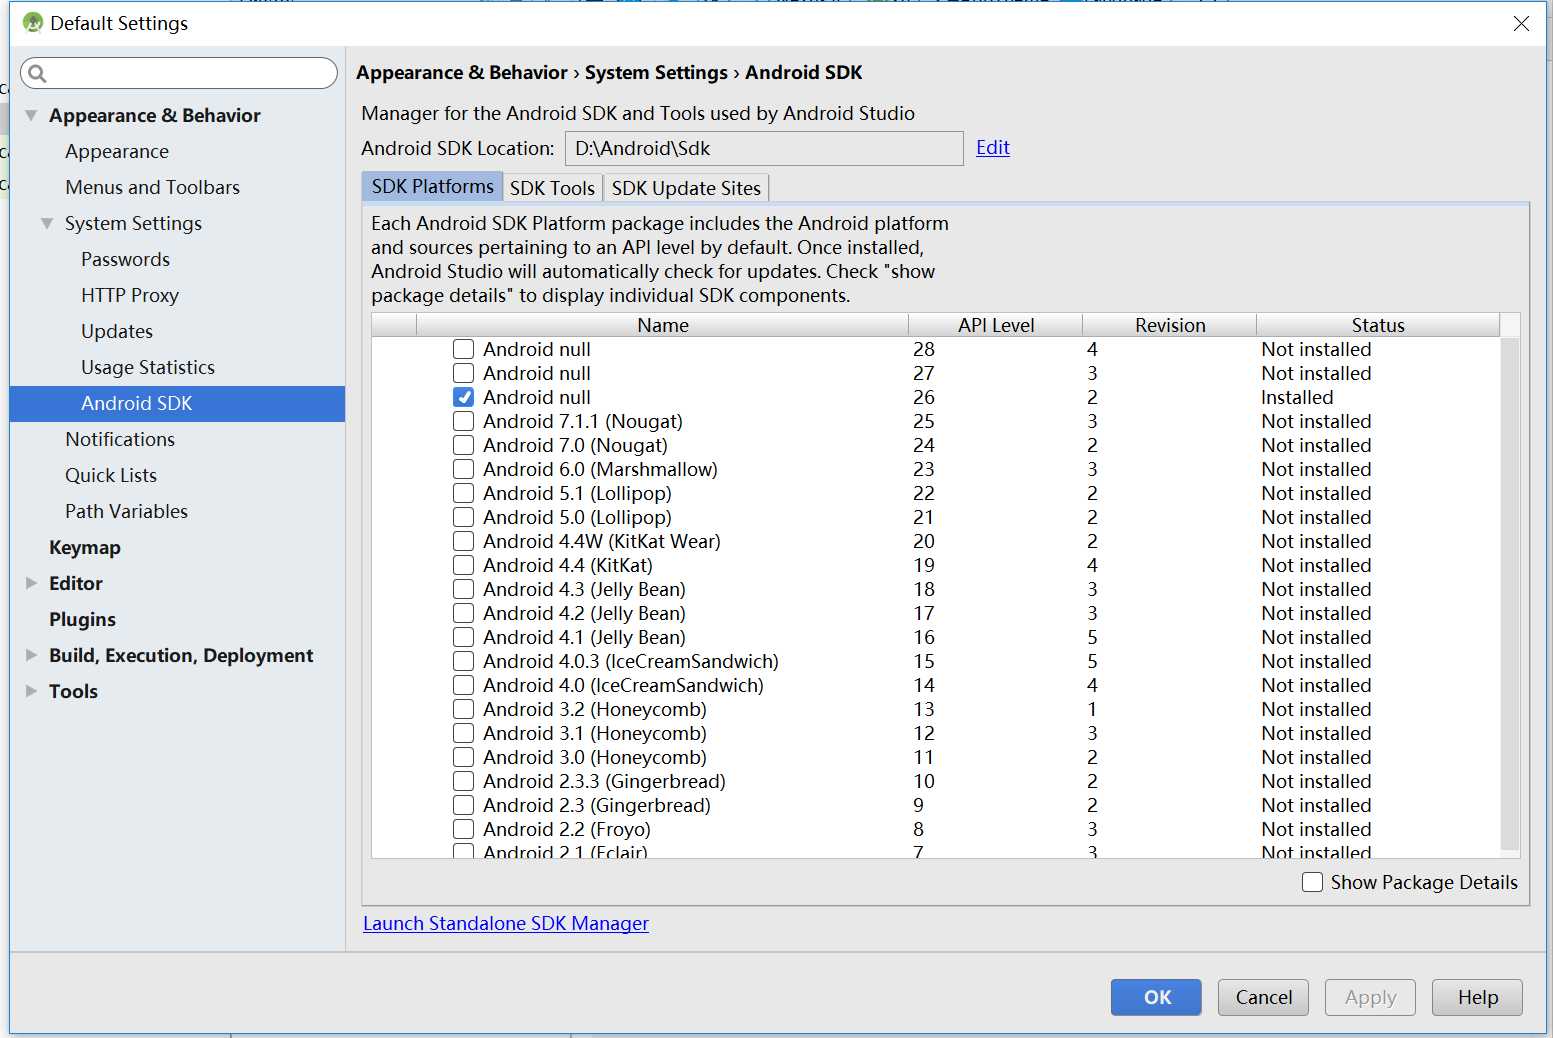
Task: Collapse the System Settings tree arrow
Action: click(x=47, y=223)
